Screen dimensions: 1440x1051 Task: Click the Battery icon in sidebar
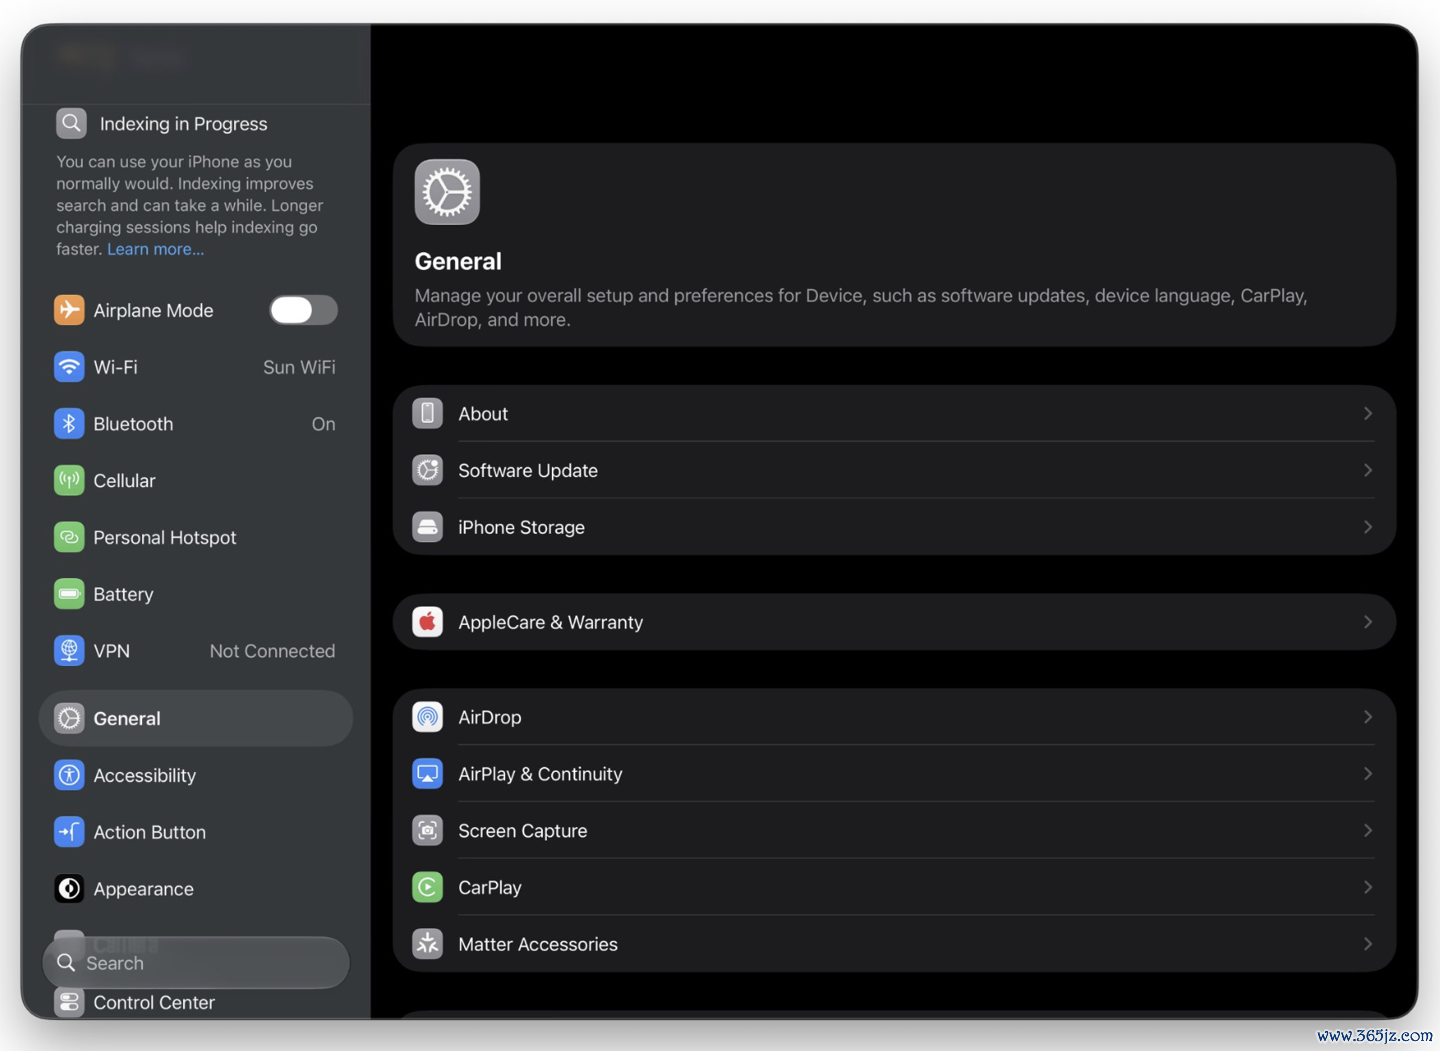69,594
